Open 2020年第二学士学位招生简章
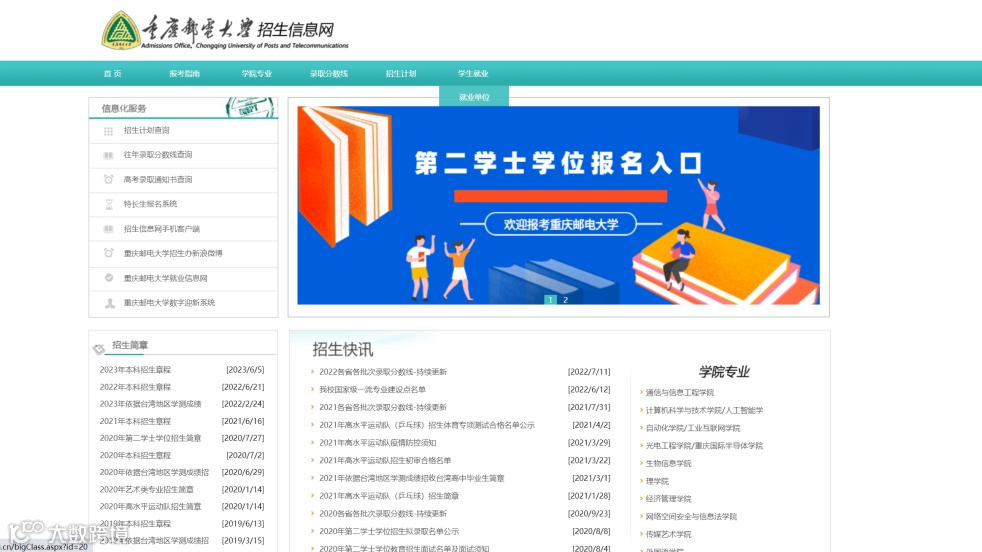The height and width of the screenshot is (552, 982). 150,438
